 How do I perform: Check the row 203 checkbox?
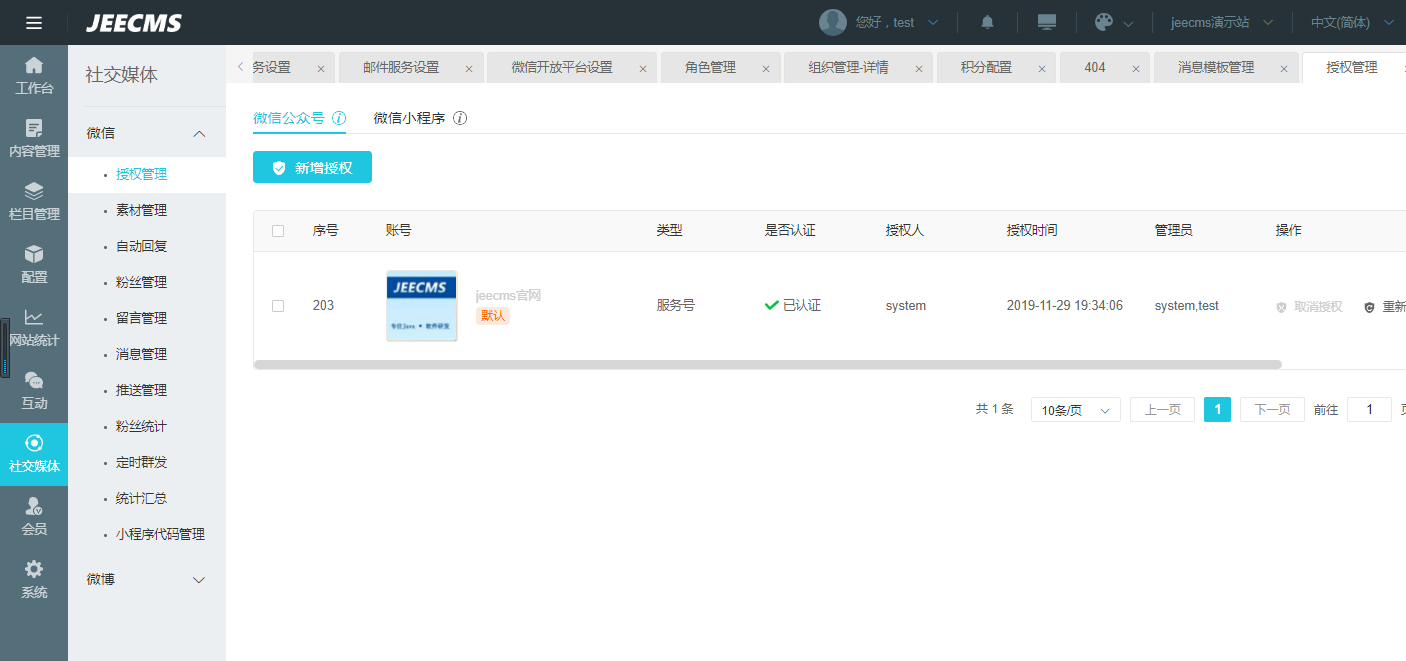[x=278, y=306]
